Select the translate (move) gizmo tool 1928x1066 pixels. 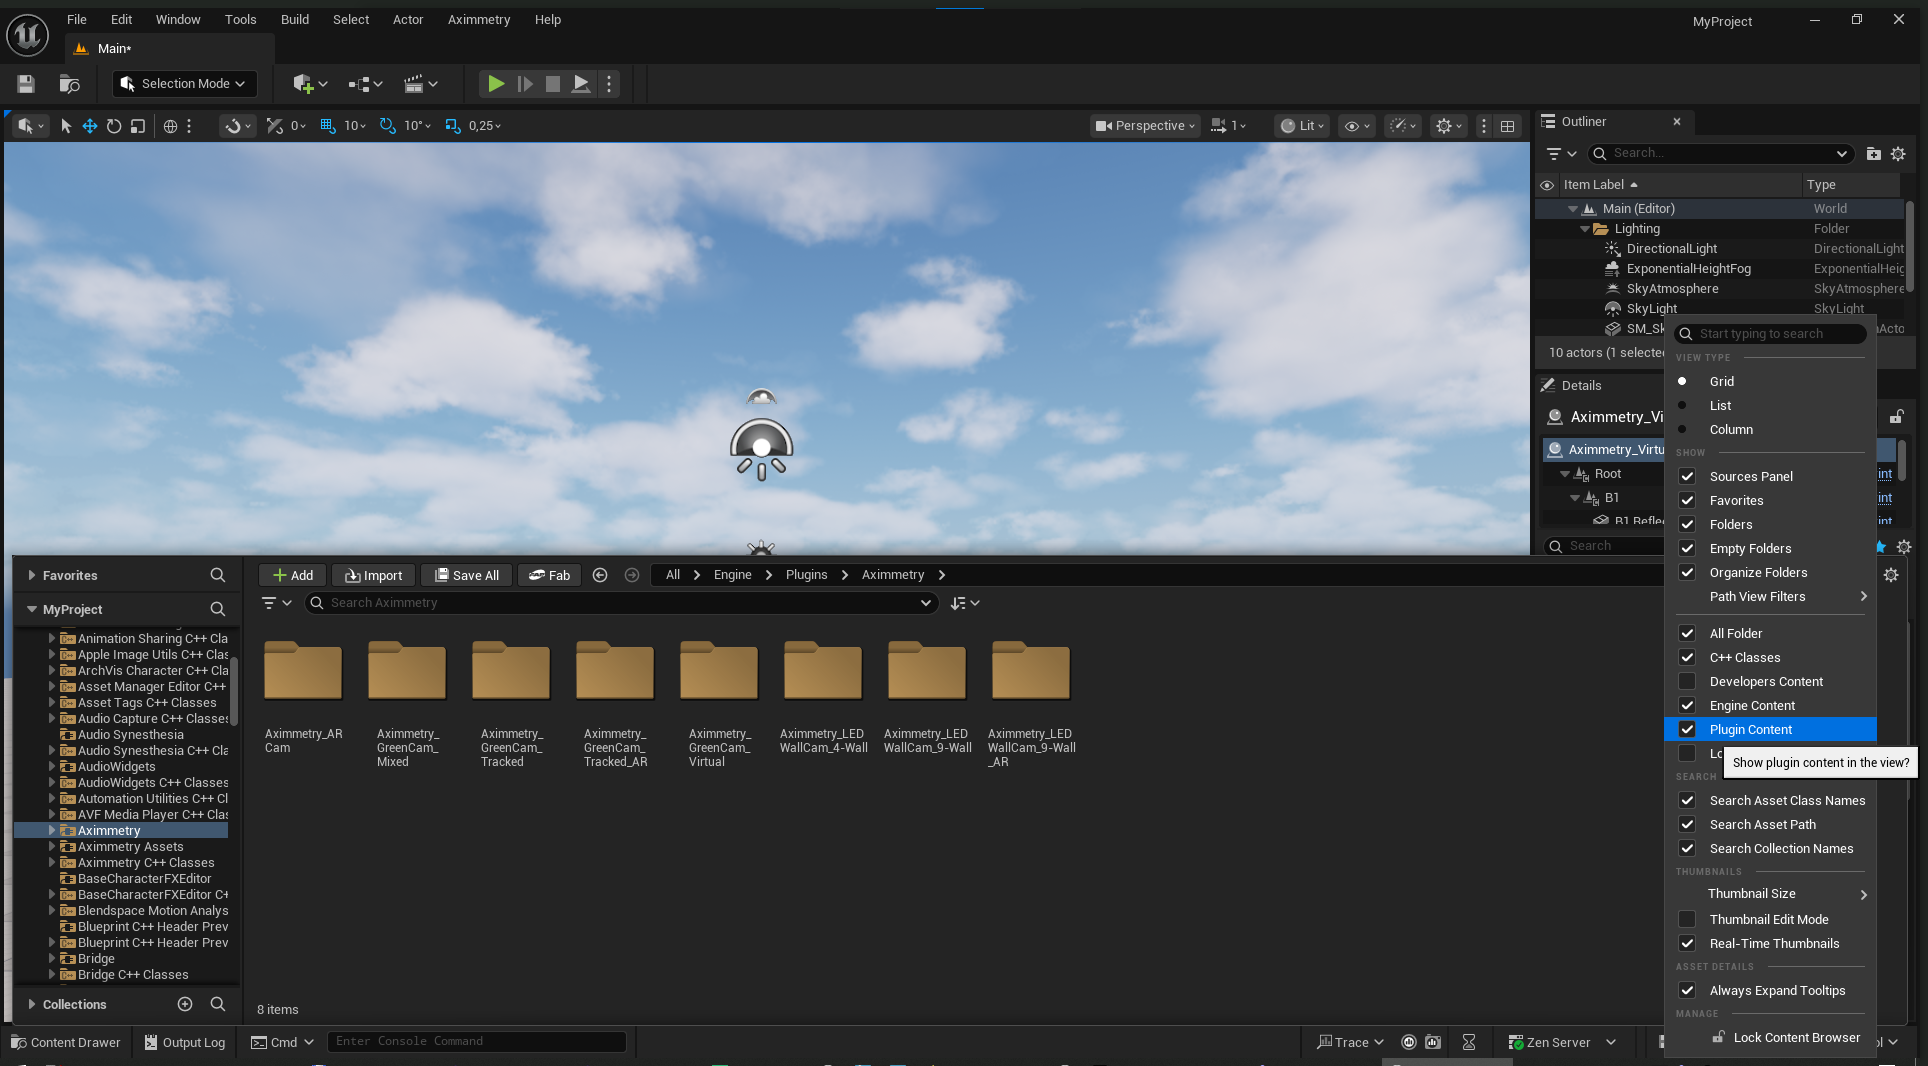click(89, 126)
